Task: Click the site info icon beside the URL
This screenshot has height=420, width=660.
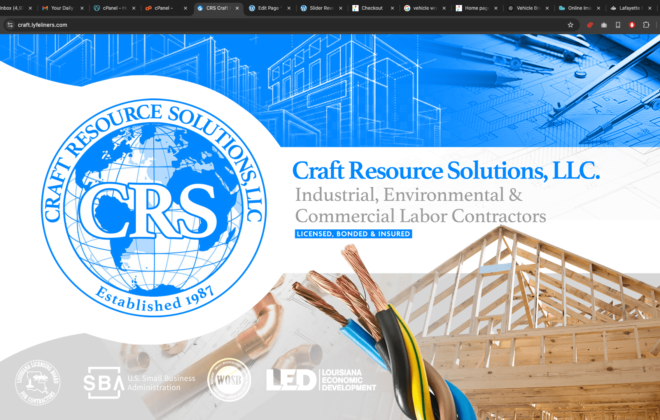Action: [9, 24]
